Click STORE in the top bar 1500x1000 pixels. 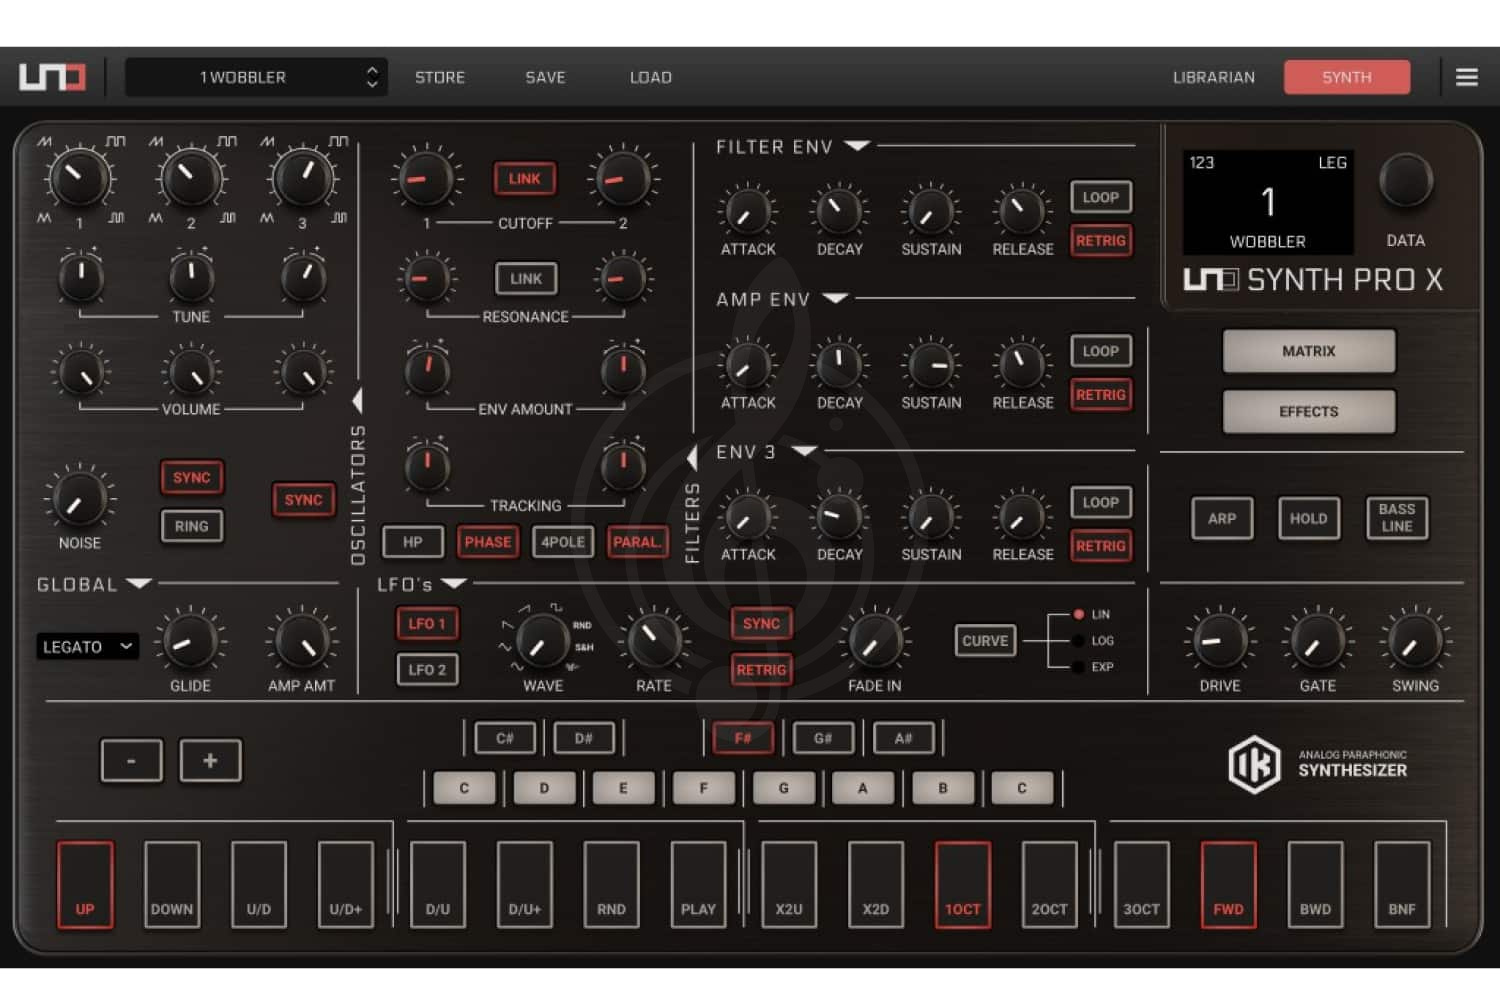440,77
